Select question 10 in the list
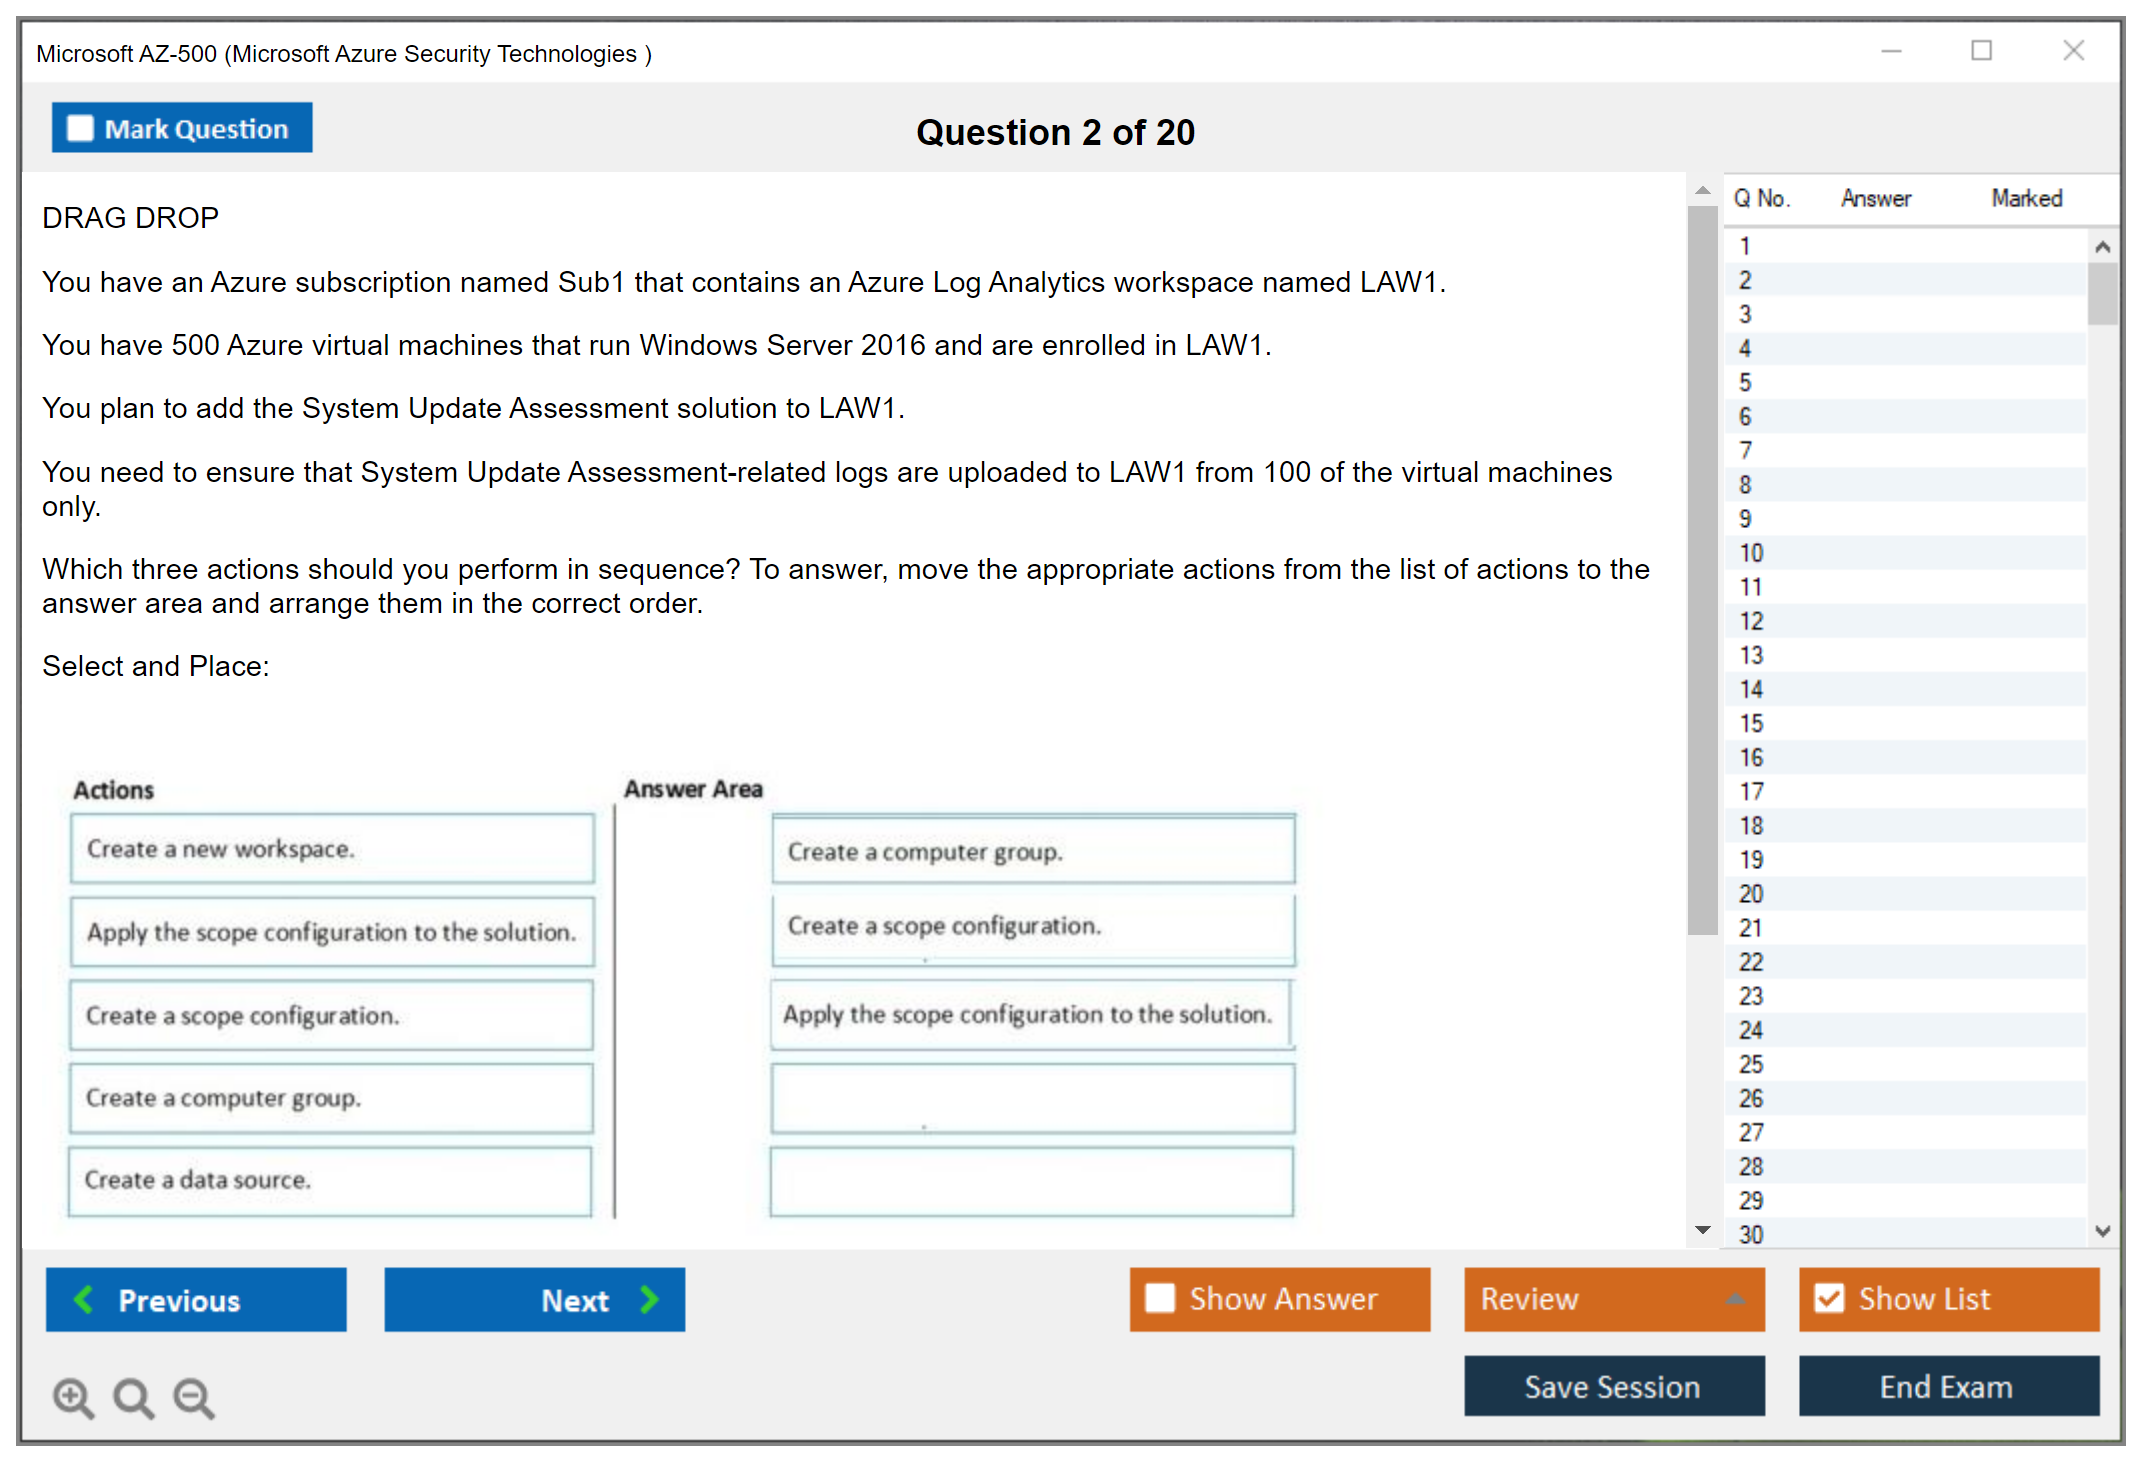Screen dimensions: 2150x1470 point(1751,553)
